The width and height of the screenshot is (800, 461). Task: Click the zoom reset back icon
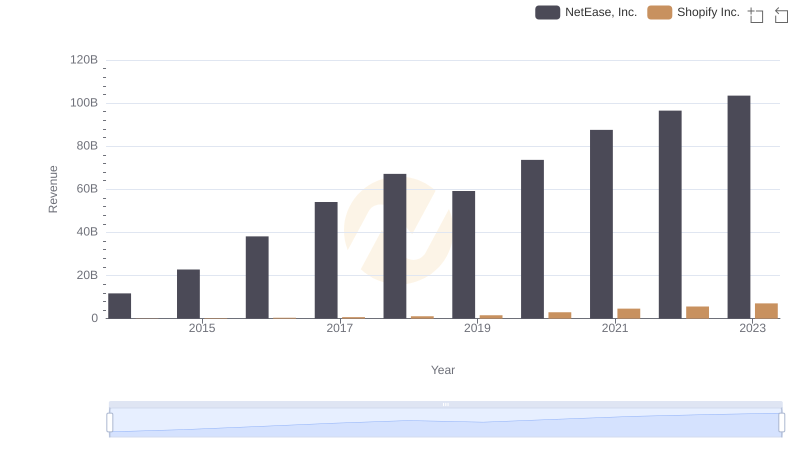pos(781,15)
